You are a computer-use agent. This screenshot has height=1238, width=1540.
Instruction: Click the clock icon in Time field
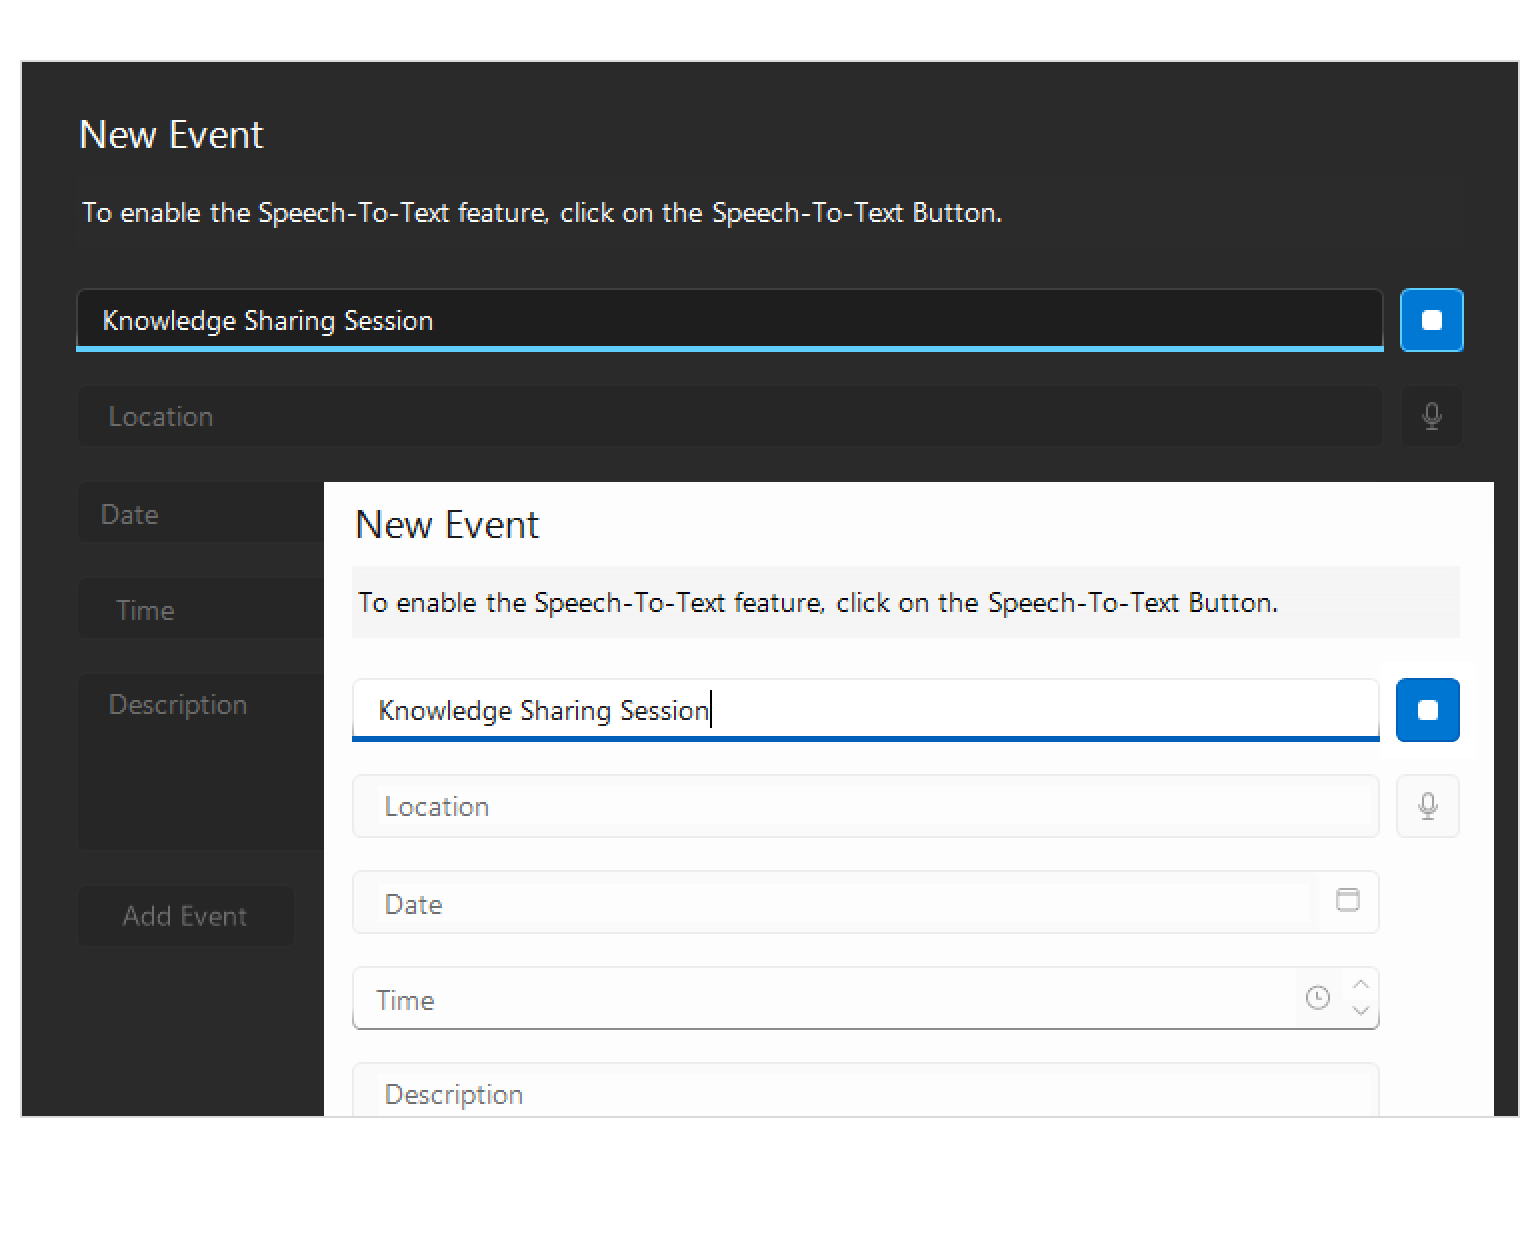1317,998
